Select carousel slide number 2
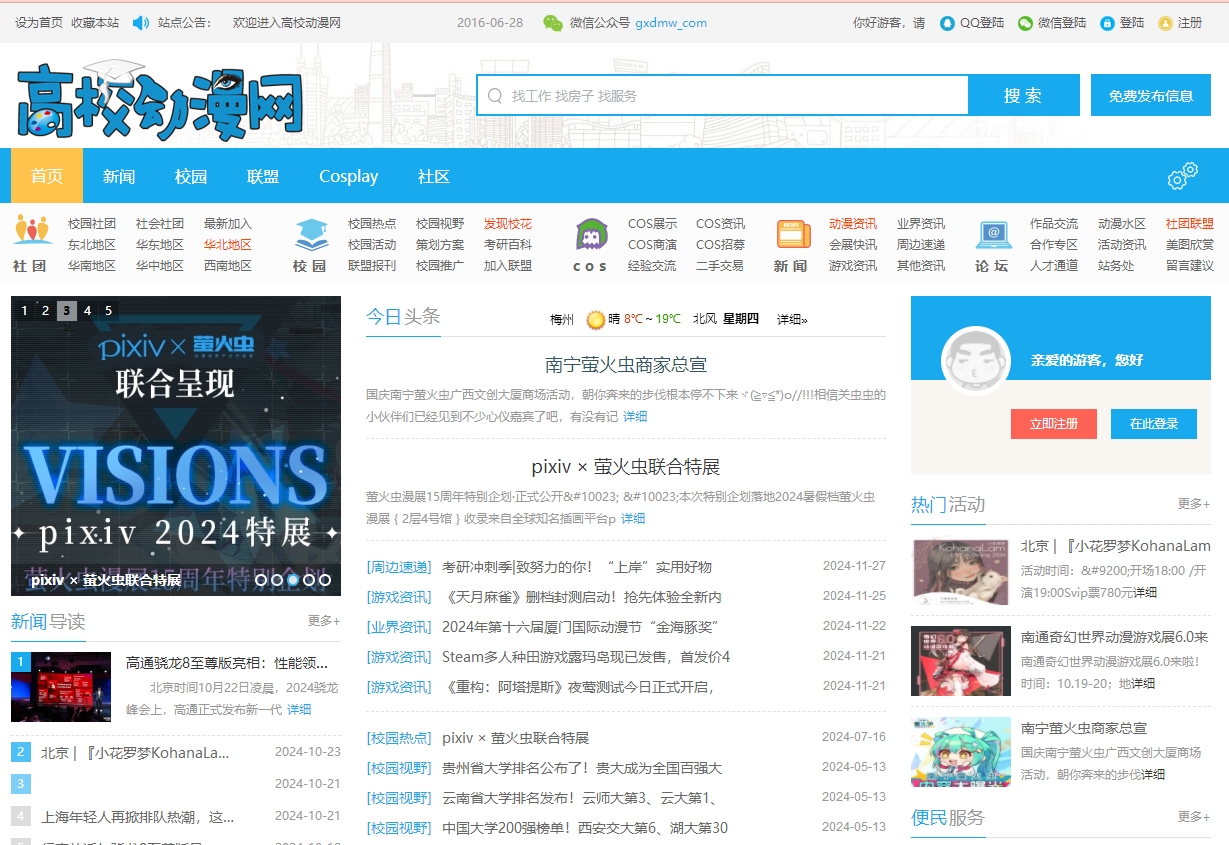Image resolution: width=1229 pixels, height=845 pixels. pos(45,311)
